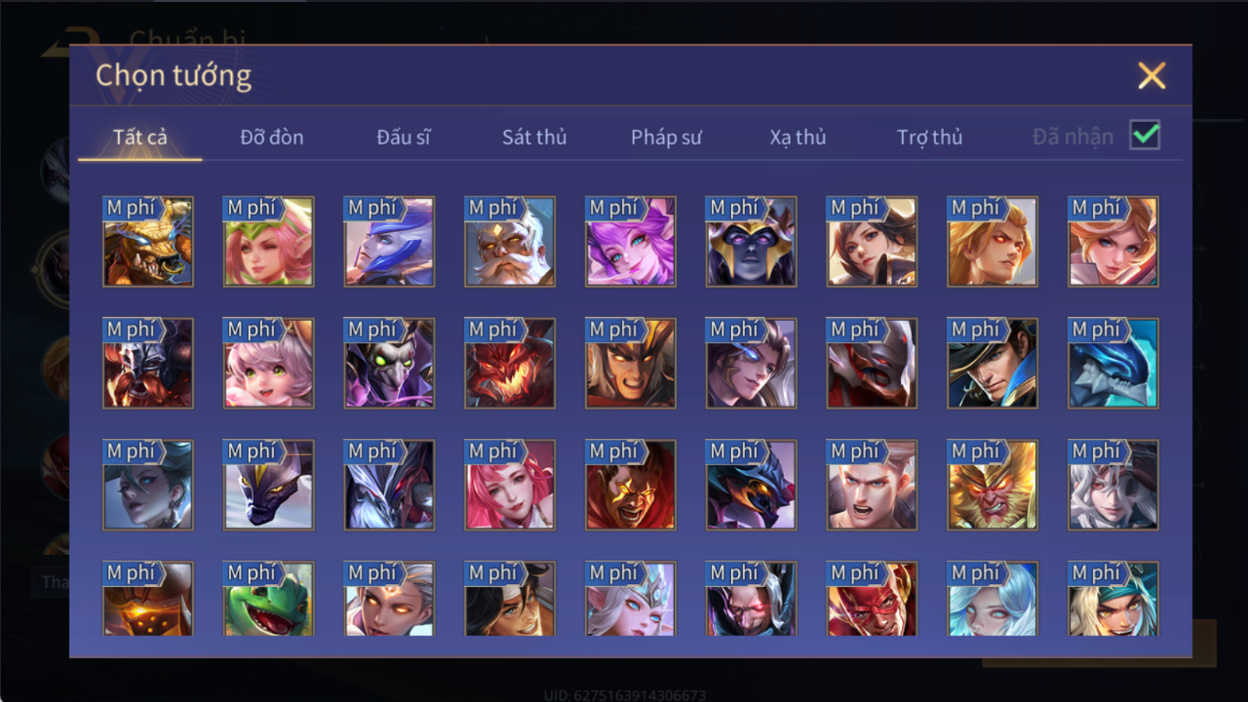
Task: Filter heroes by Xạ thủ tab
Action: (798, 137)
